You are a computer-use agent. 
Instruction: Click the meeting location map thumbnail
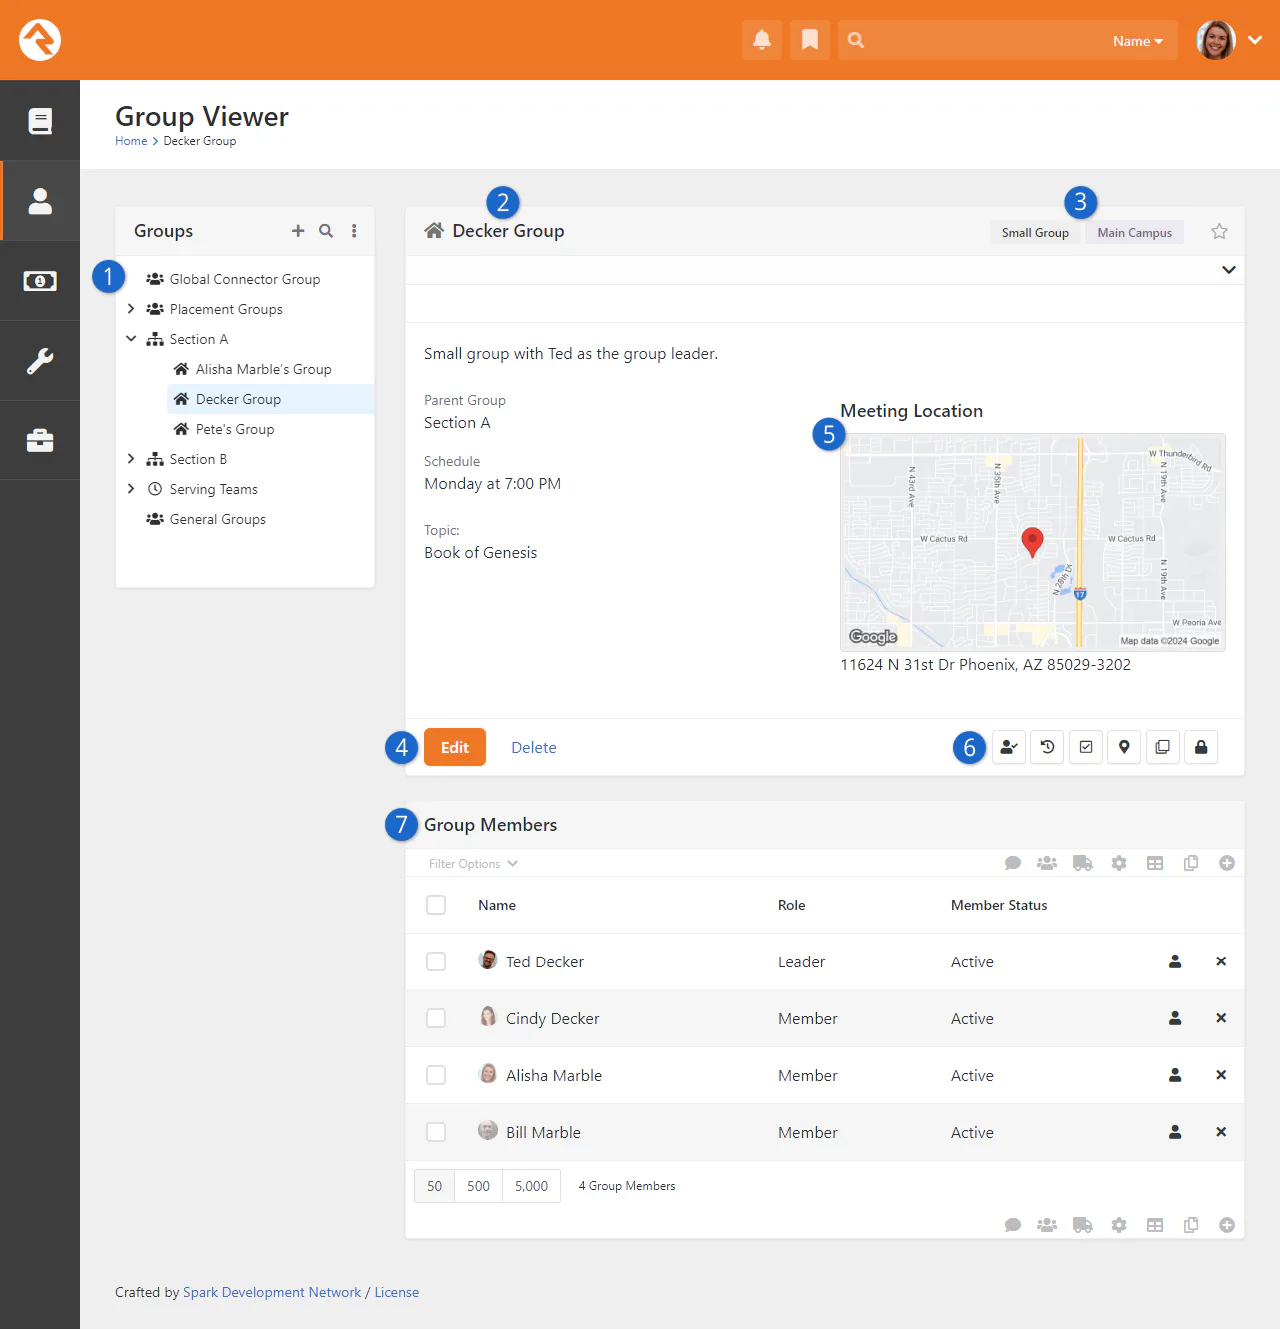click(1033, 542)
